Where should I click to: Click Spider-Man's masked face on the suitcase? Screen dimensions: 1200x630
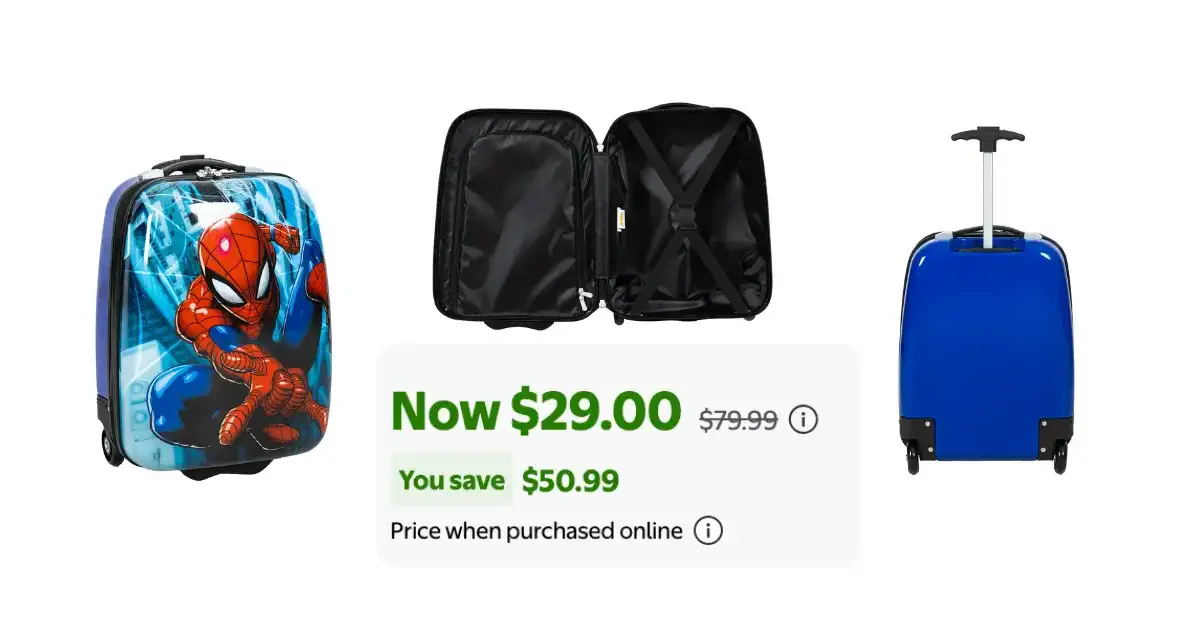240,266
